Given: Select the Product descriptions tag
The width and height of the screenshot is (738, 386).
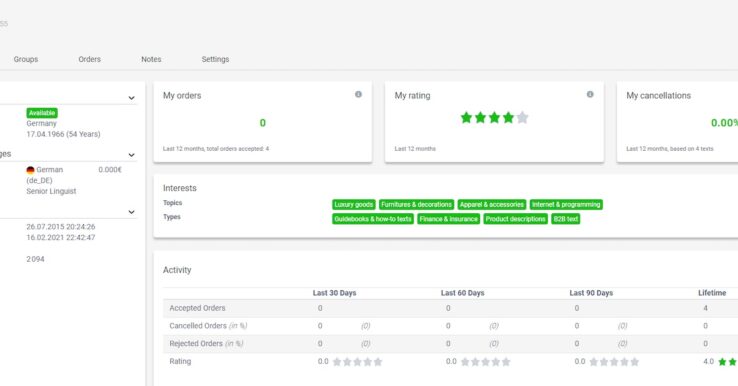Looking at the screenshot, I should tap(515, 219).
